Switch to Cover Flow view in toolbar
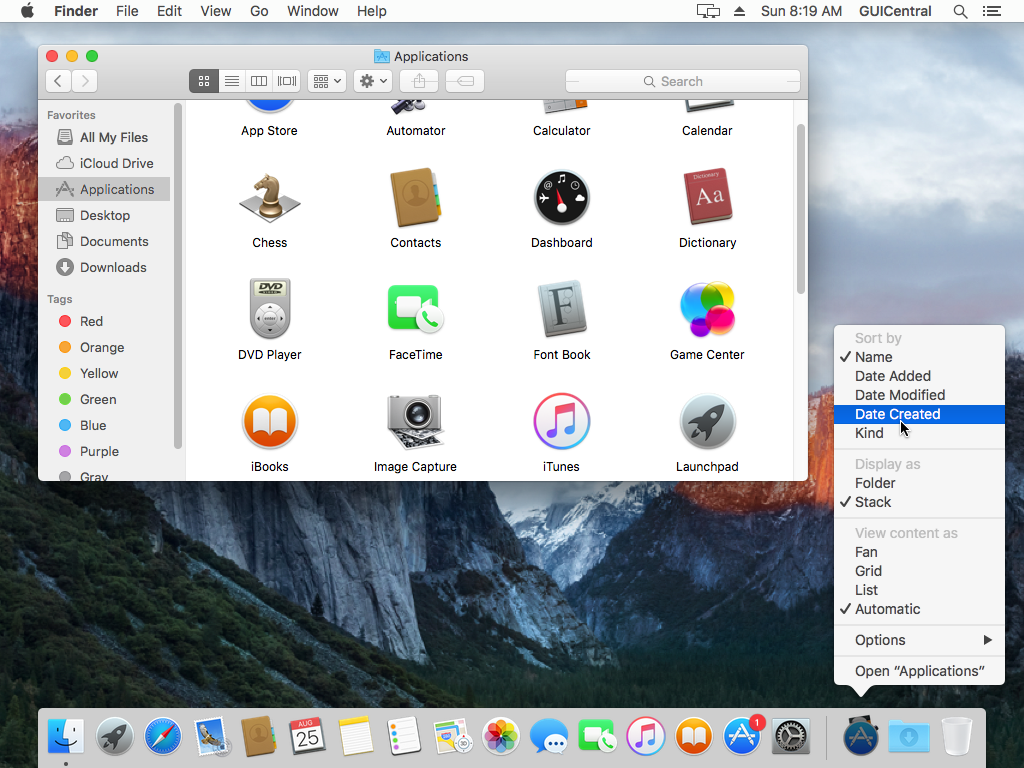1024x768 pixels. (x=287, y=81)
